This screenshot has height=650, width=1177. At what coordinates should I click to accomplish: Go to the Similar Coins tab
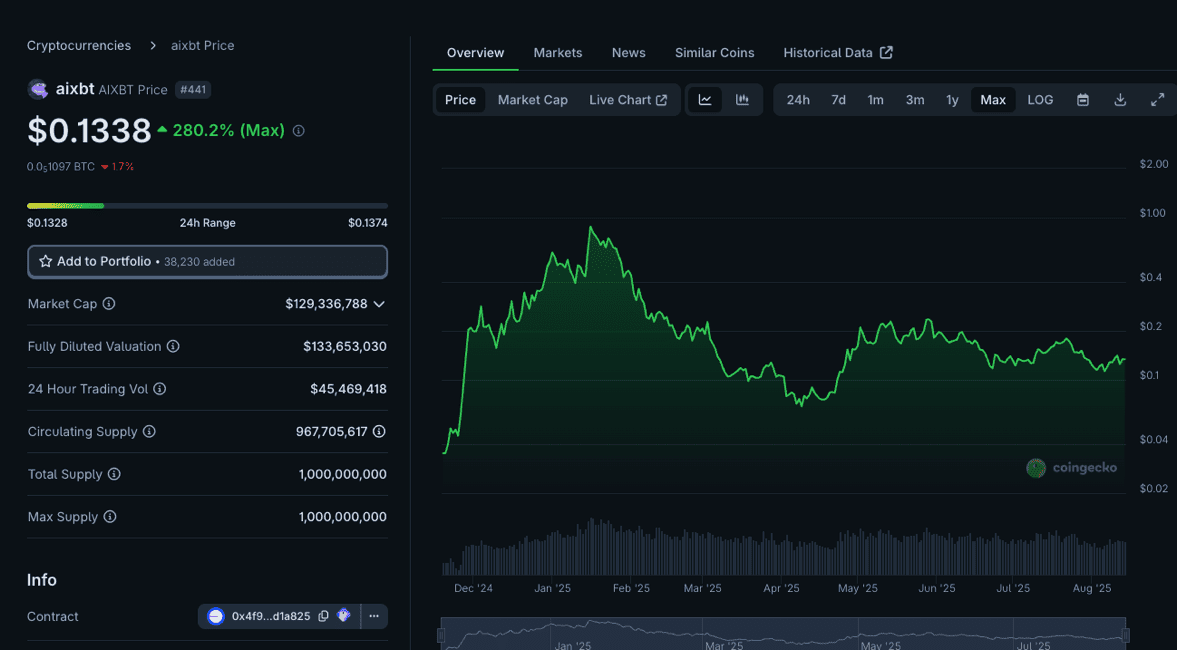(x=714, y=53)
